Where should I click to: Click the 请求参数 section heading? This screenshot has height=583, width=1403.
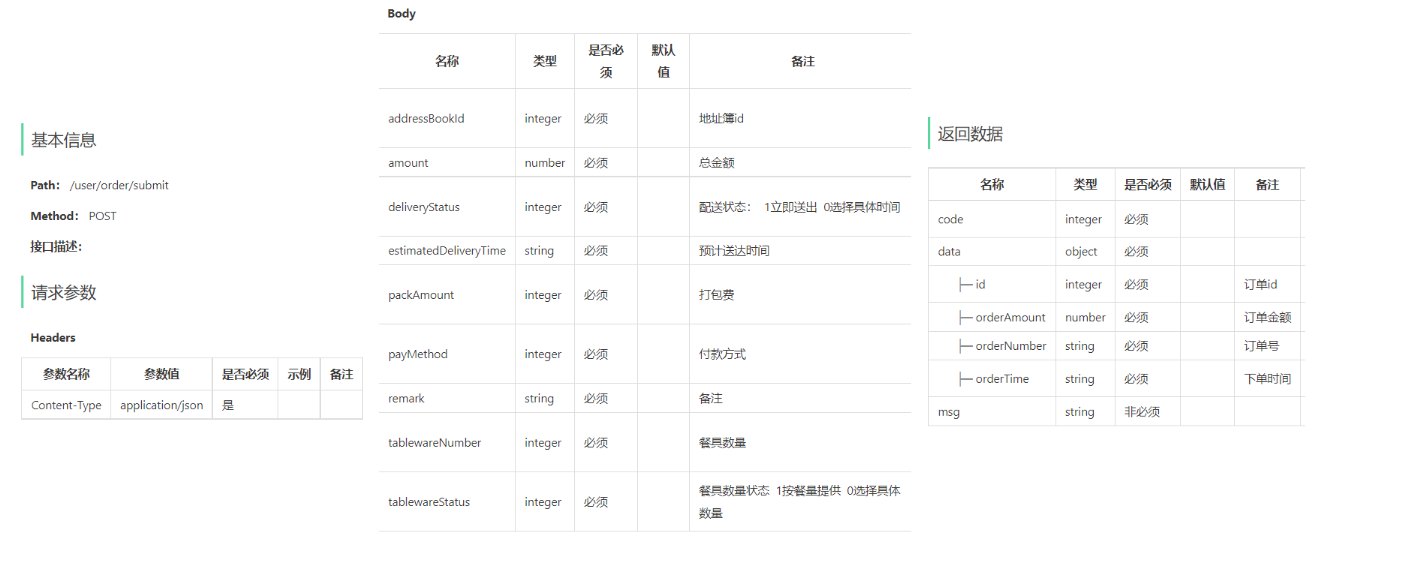tap(64, 293)
